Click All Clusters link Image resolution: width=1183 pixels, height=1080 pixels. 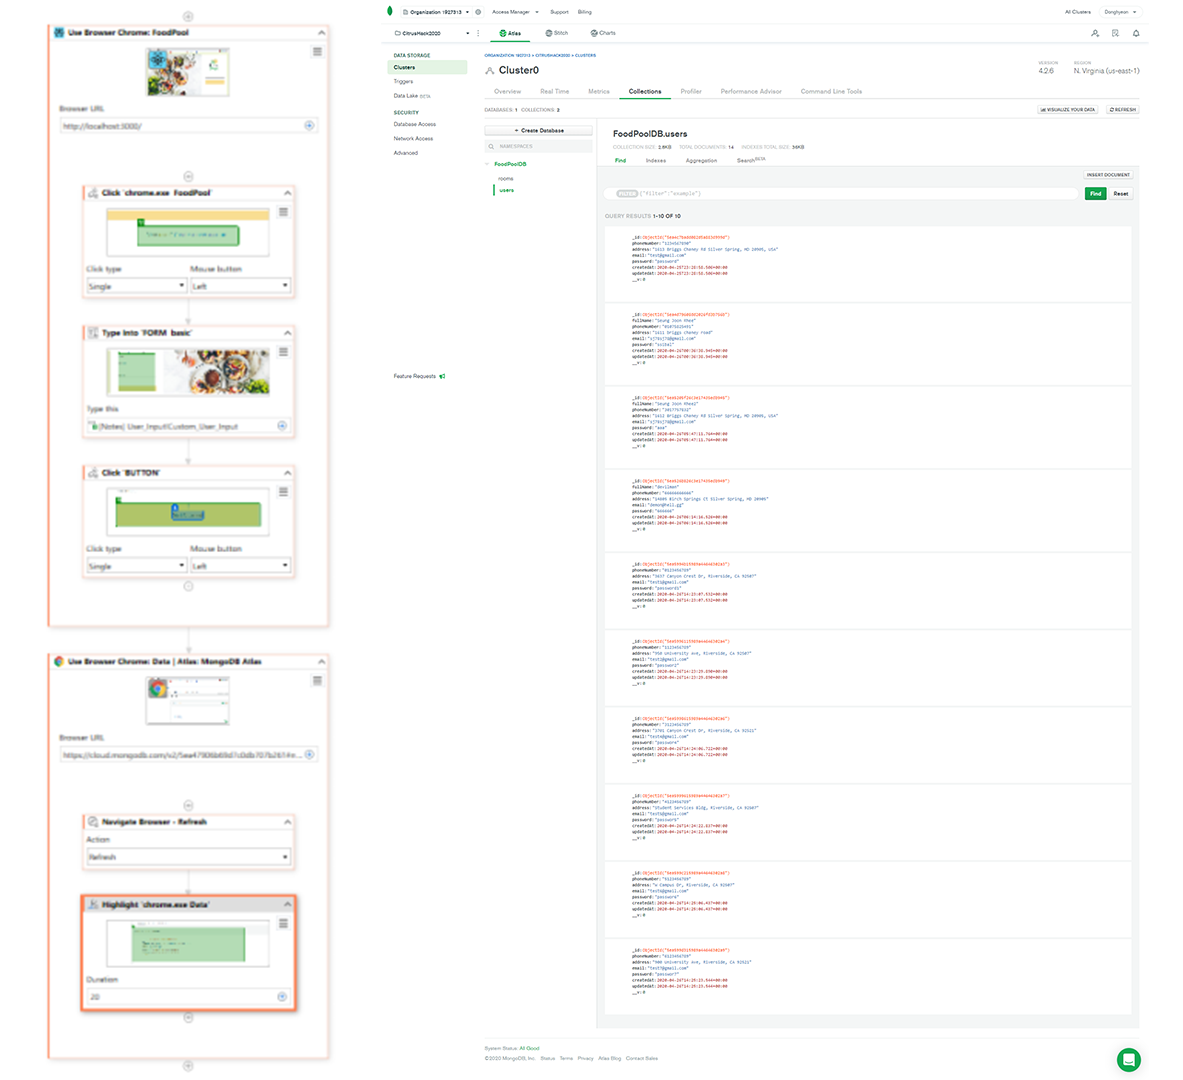(x=1077, y=12)
